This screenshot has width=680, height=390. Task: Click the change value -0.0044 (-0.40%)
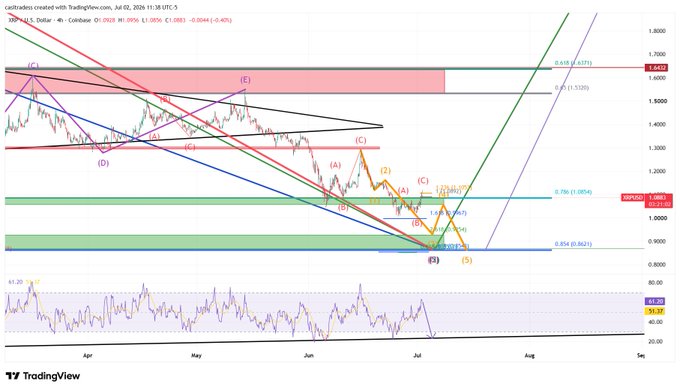(211, 20)
